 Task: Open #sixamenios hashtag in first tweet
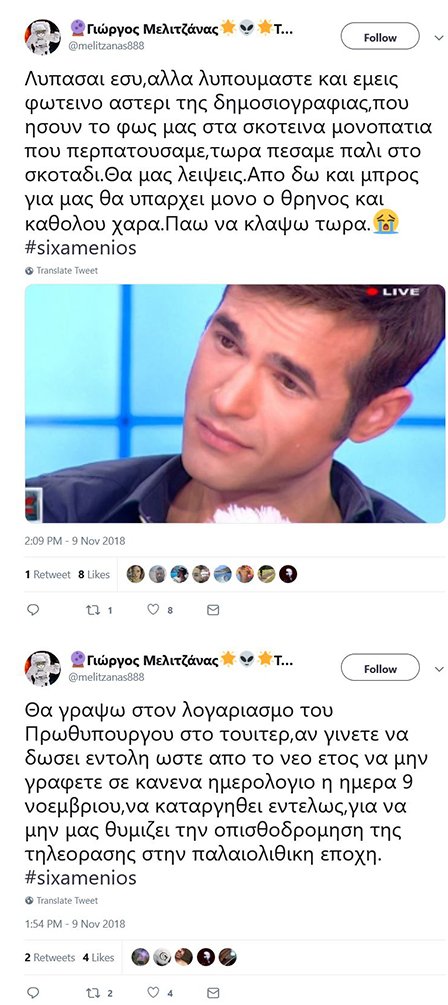(x=81, y=248)
